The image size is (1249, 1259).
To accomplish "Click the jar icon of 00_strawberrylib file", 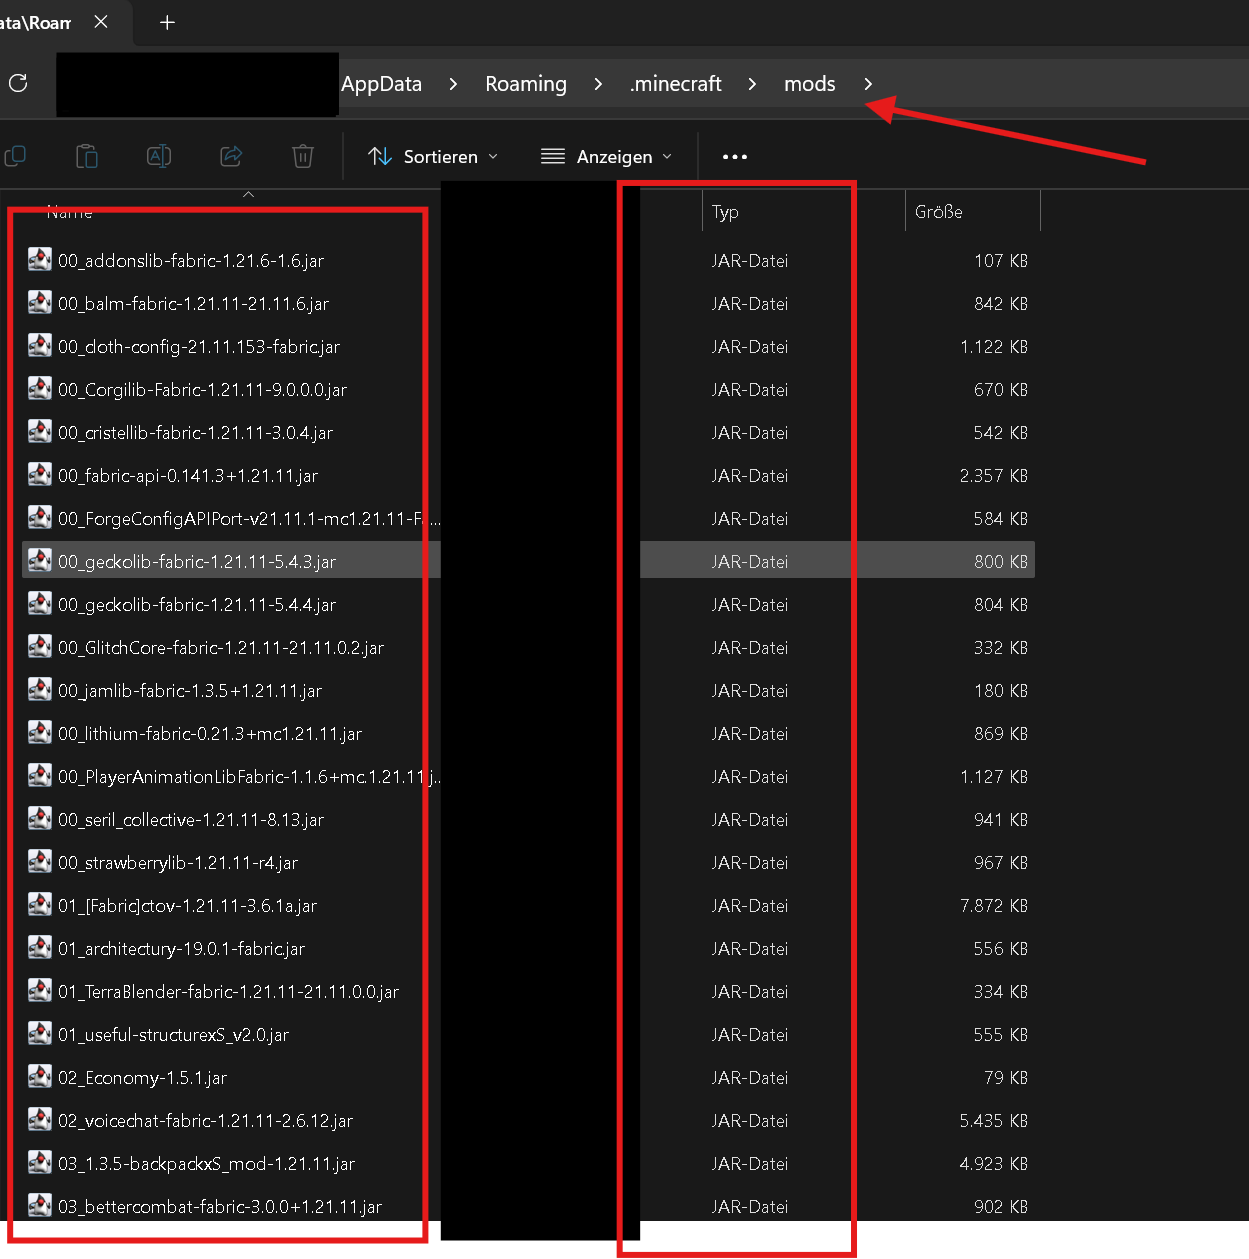I will 40,862.
